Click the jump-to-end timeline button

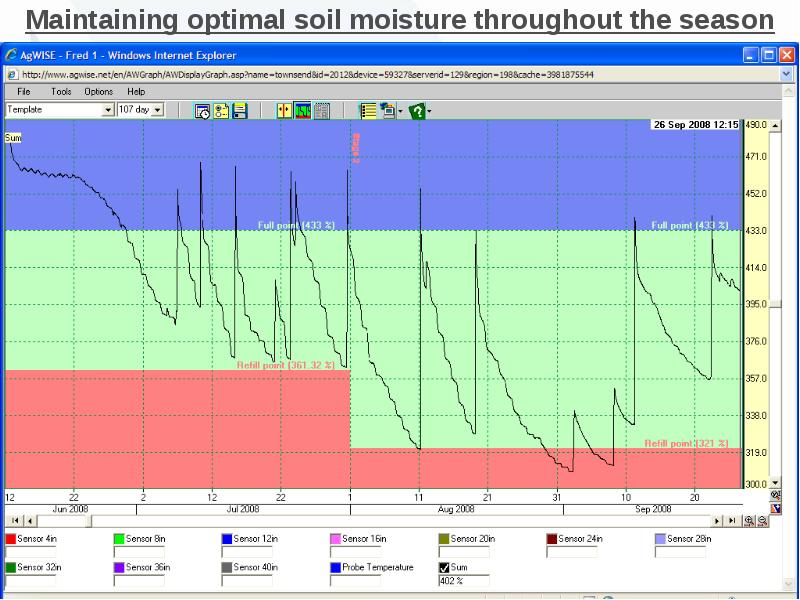pos(733,521)
